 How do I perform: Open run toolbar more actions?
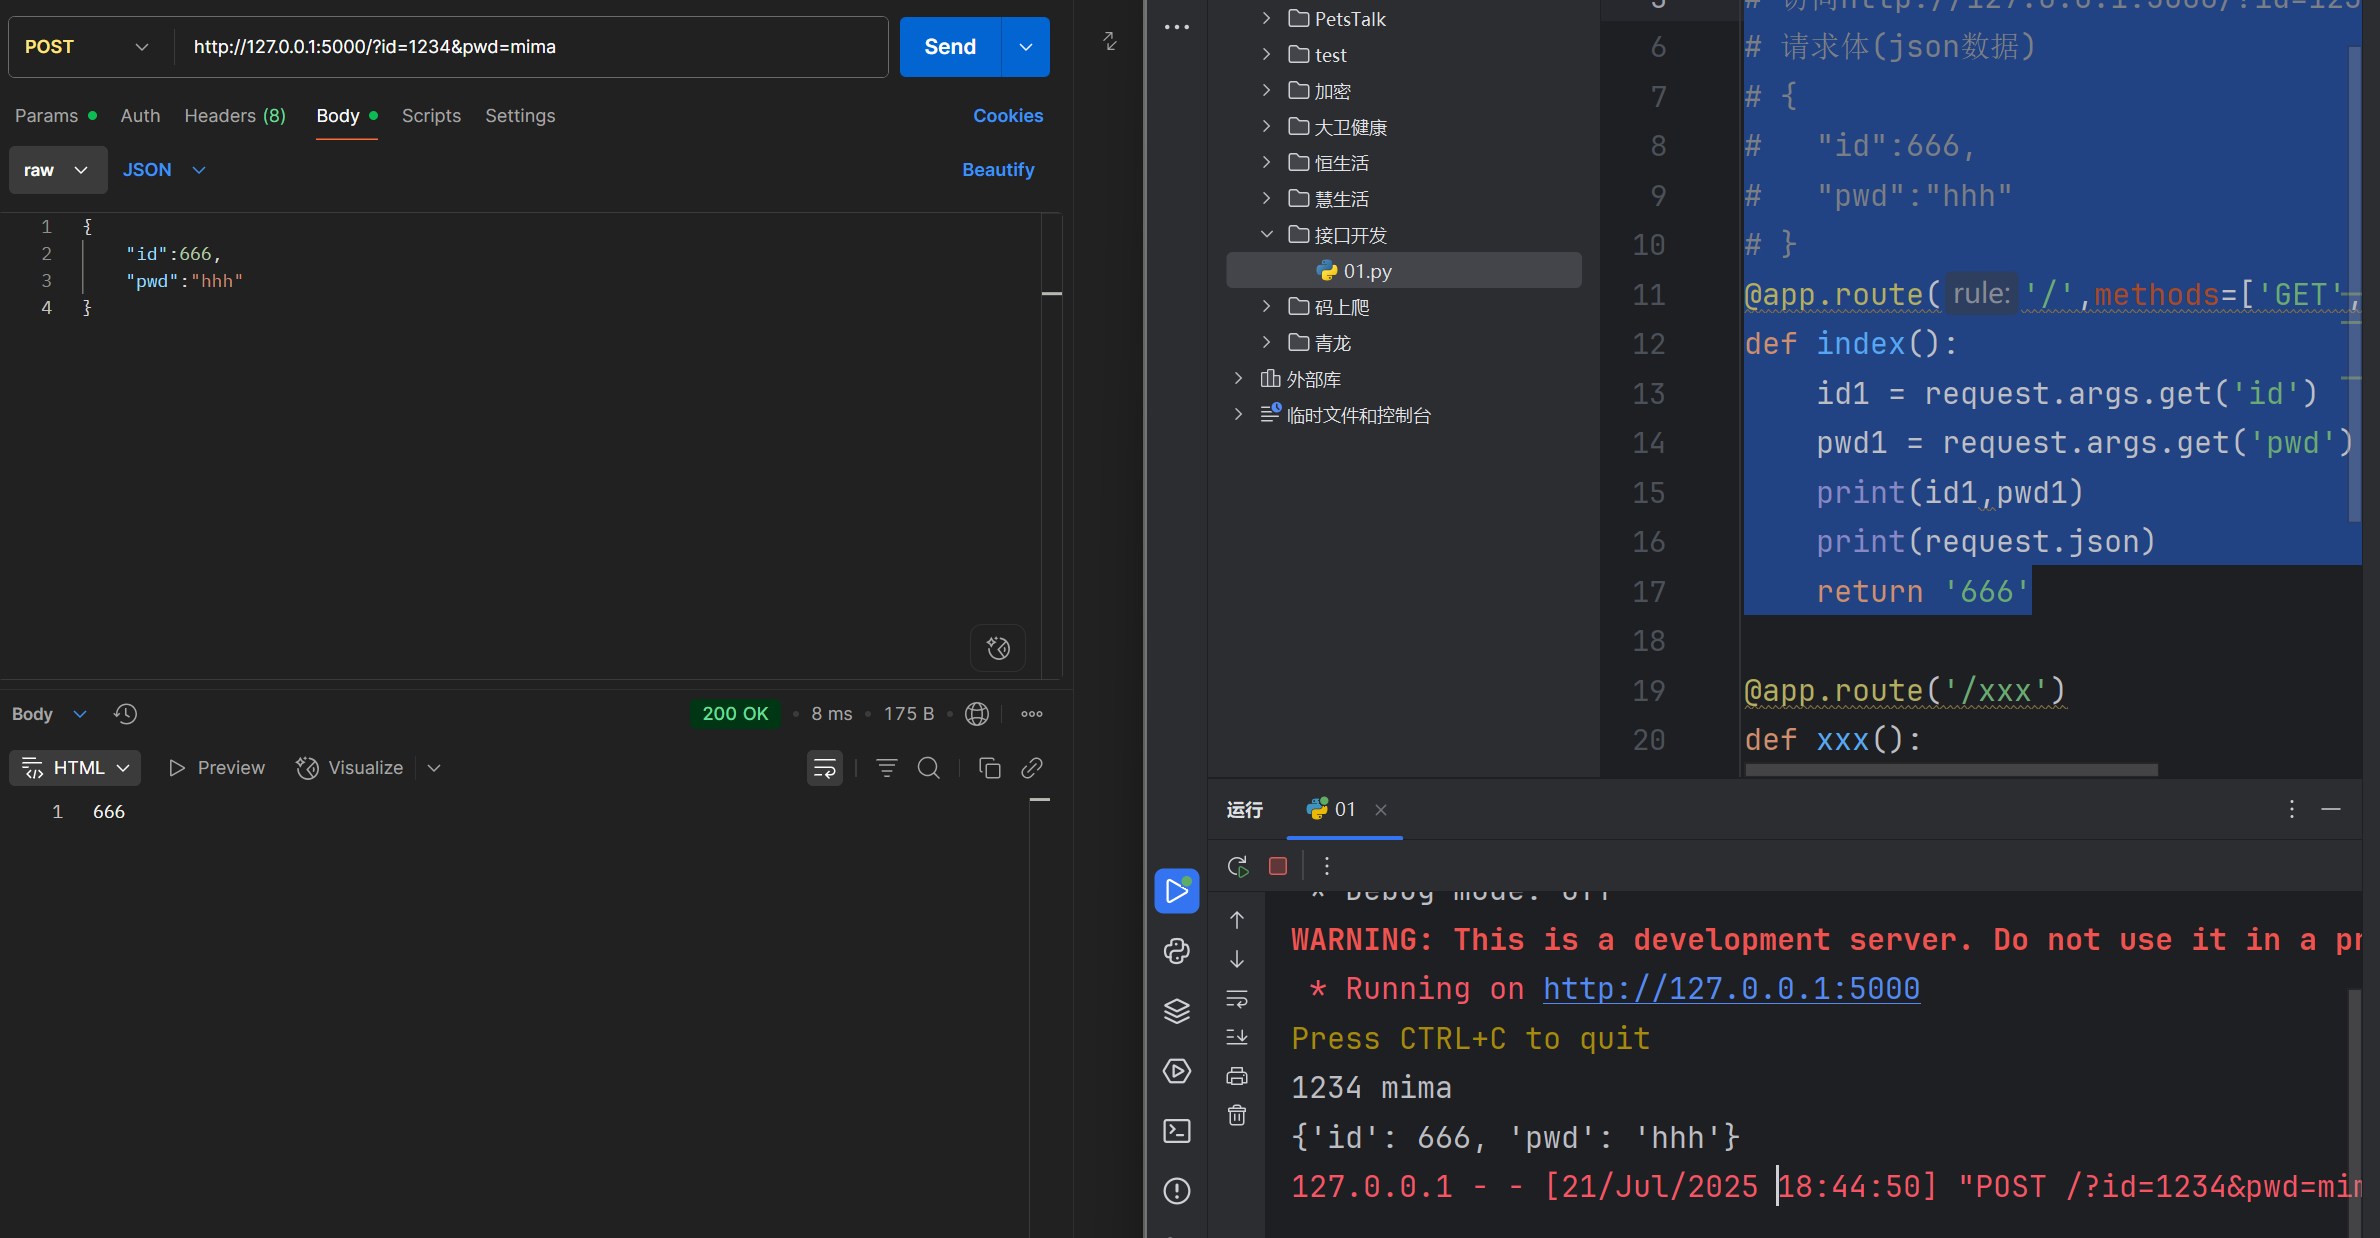click(1327, 866)
